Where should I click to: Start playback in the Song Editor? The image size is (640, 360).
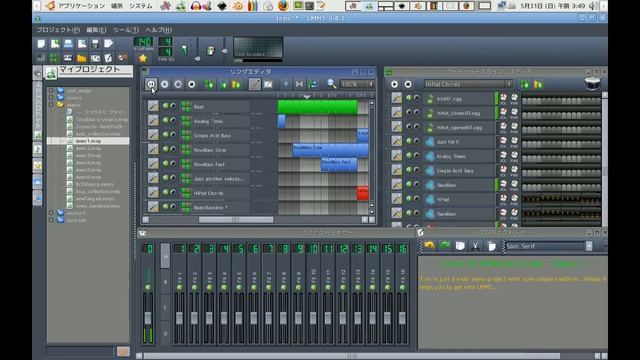coord(151,84)
